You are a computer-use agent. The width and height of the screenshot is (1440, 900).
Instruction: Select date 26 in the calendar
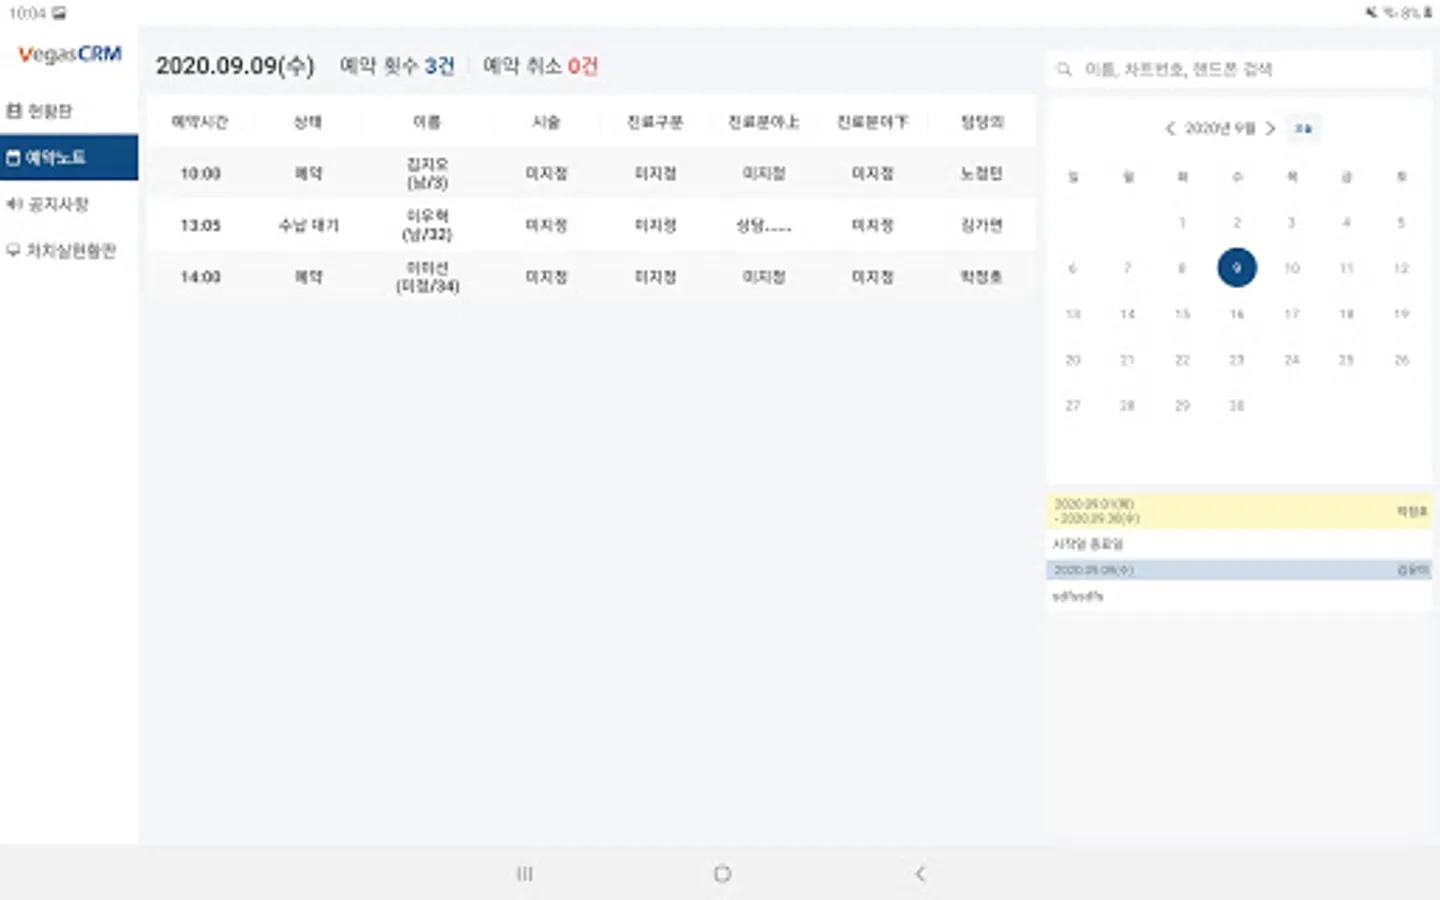pyautogui.click(x=1401, y=360)
